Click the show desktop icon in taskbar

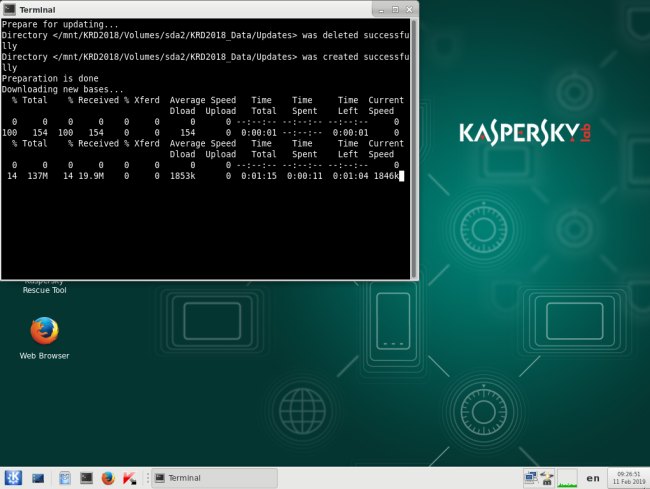coord(38,478)
